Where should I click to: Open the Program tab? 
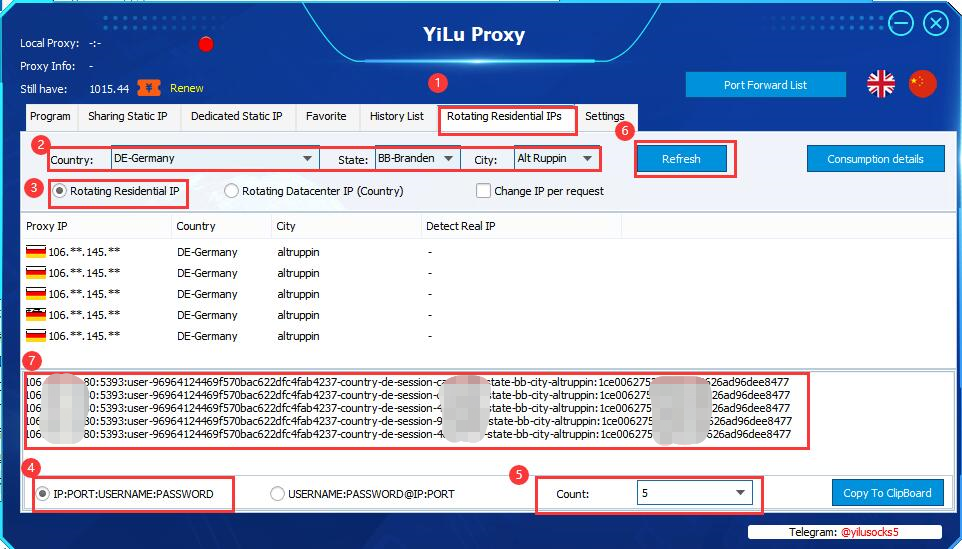[50, 117]
